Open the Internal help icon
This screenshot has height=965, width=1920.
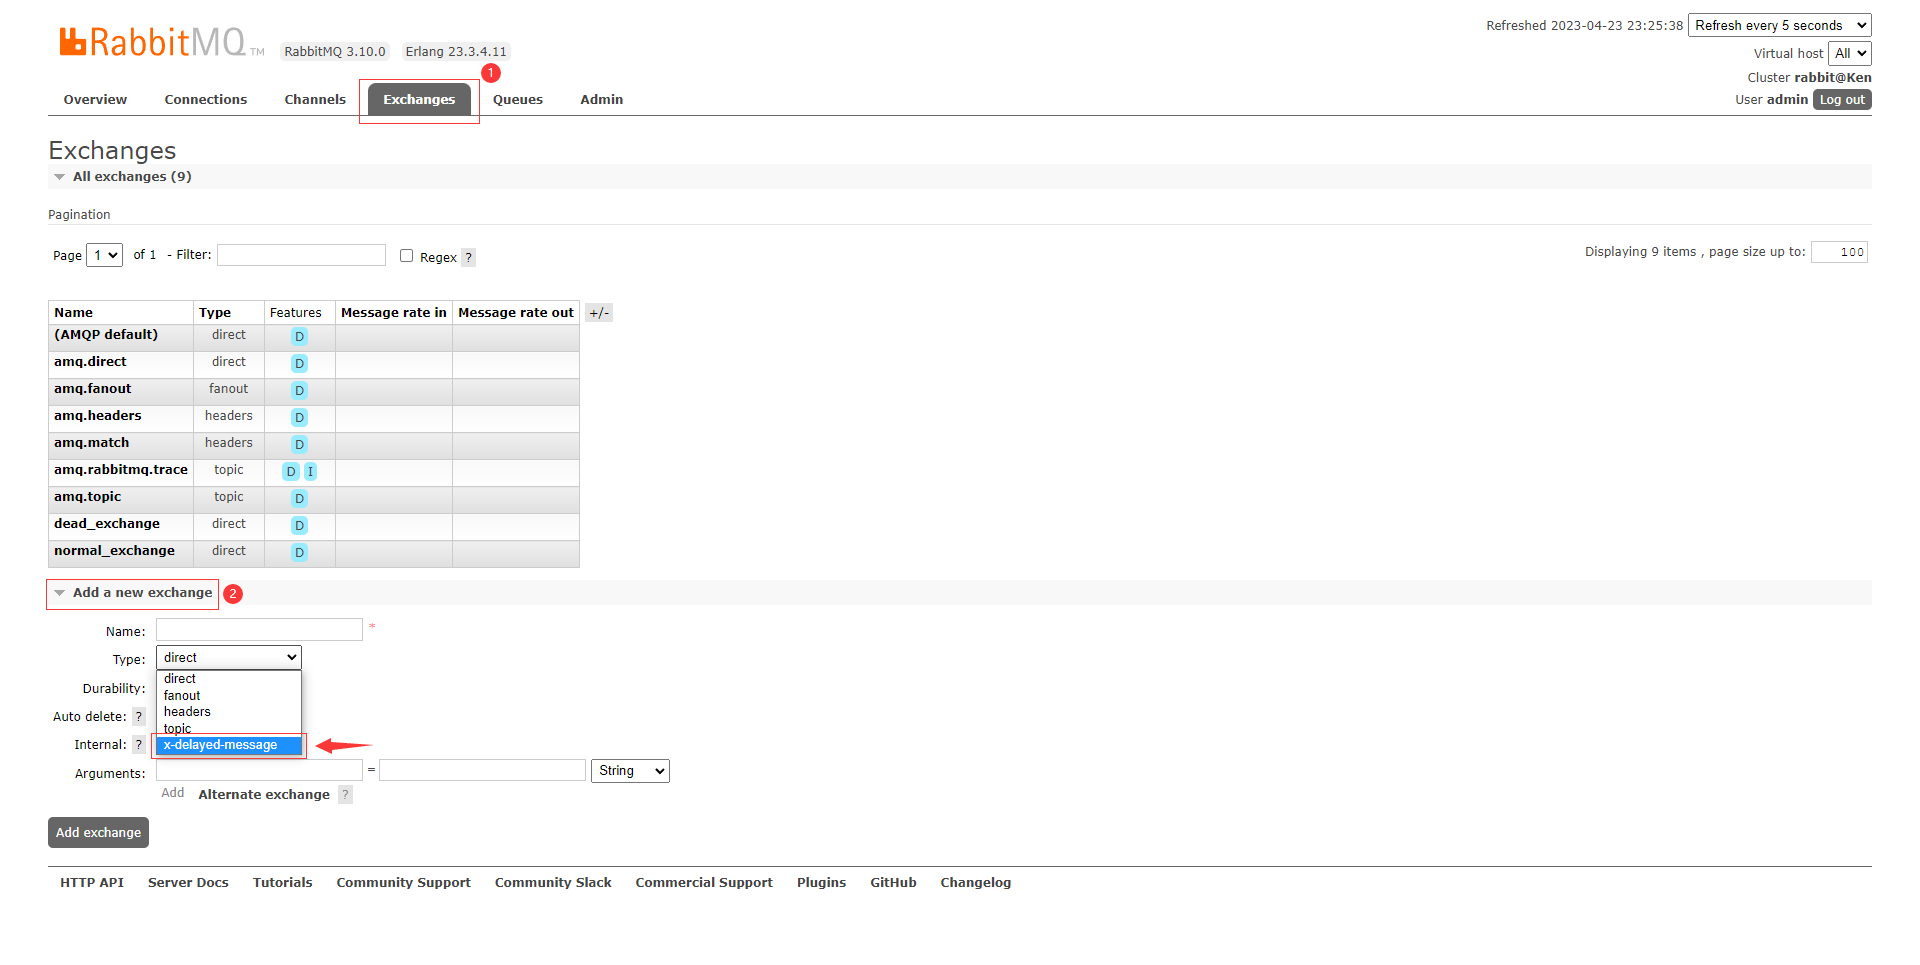click(139, 744)
